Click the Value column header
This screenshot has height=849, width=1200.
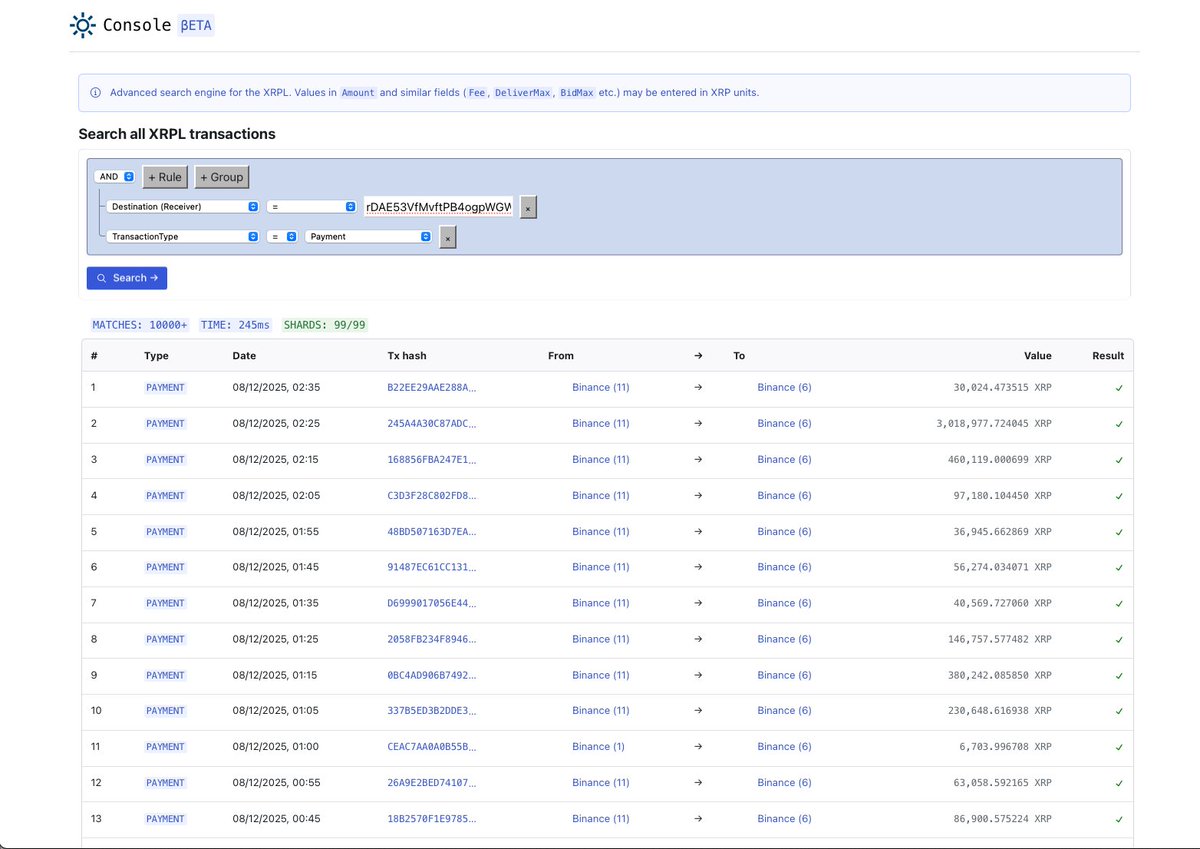[1037, 355]
